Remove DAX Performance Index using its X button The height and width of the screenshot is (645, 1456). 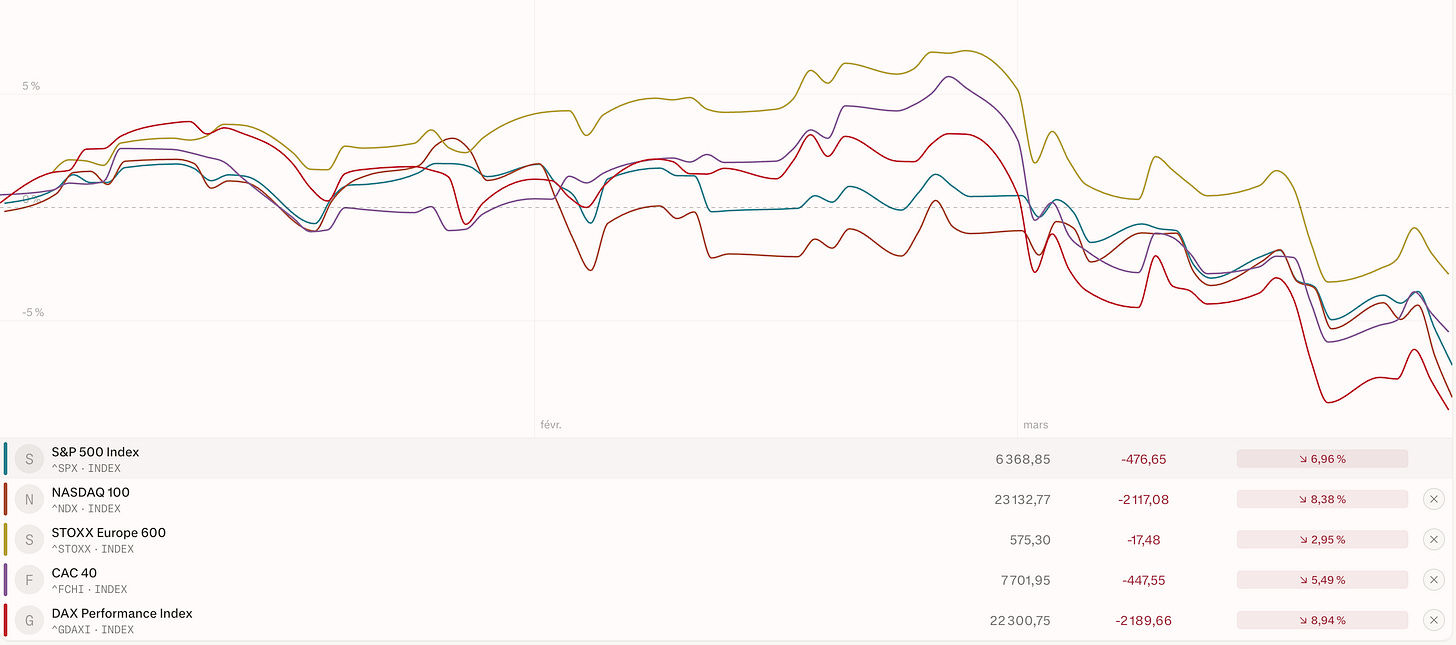[x=1434, y=620]
